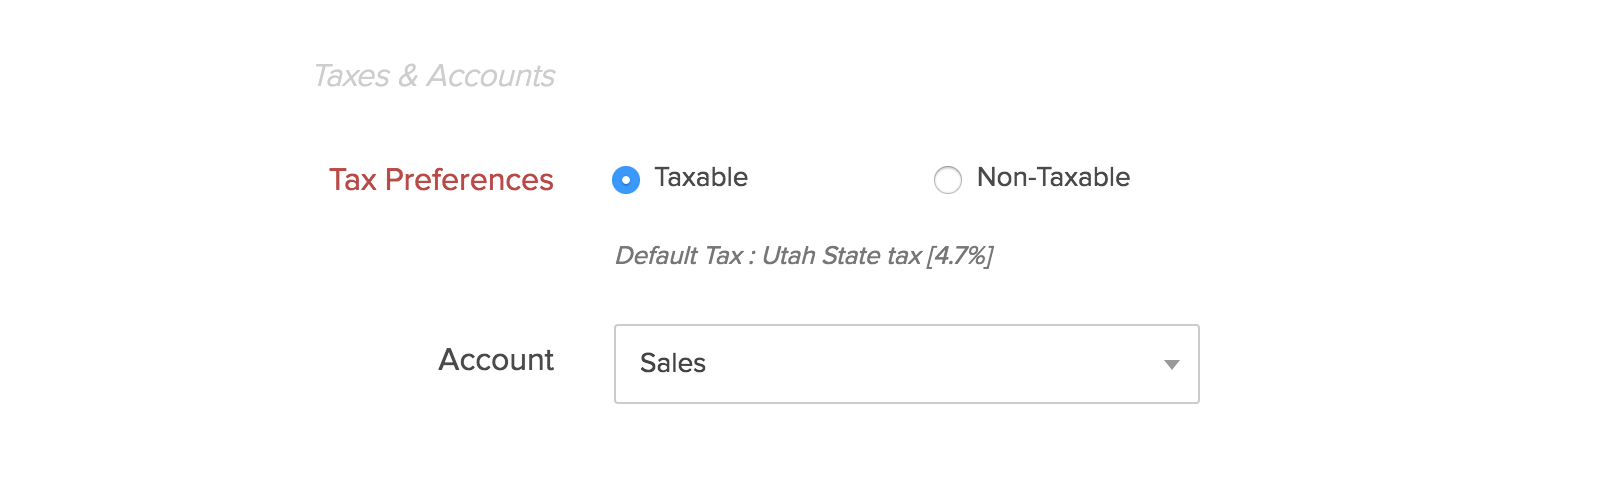Click the word Preferences in red label
1614x486 pixels.
469,180
